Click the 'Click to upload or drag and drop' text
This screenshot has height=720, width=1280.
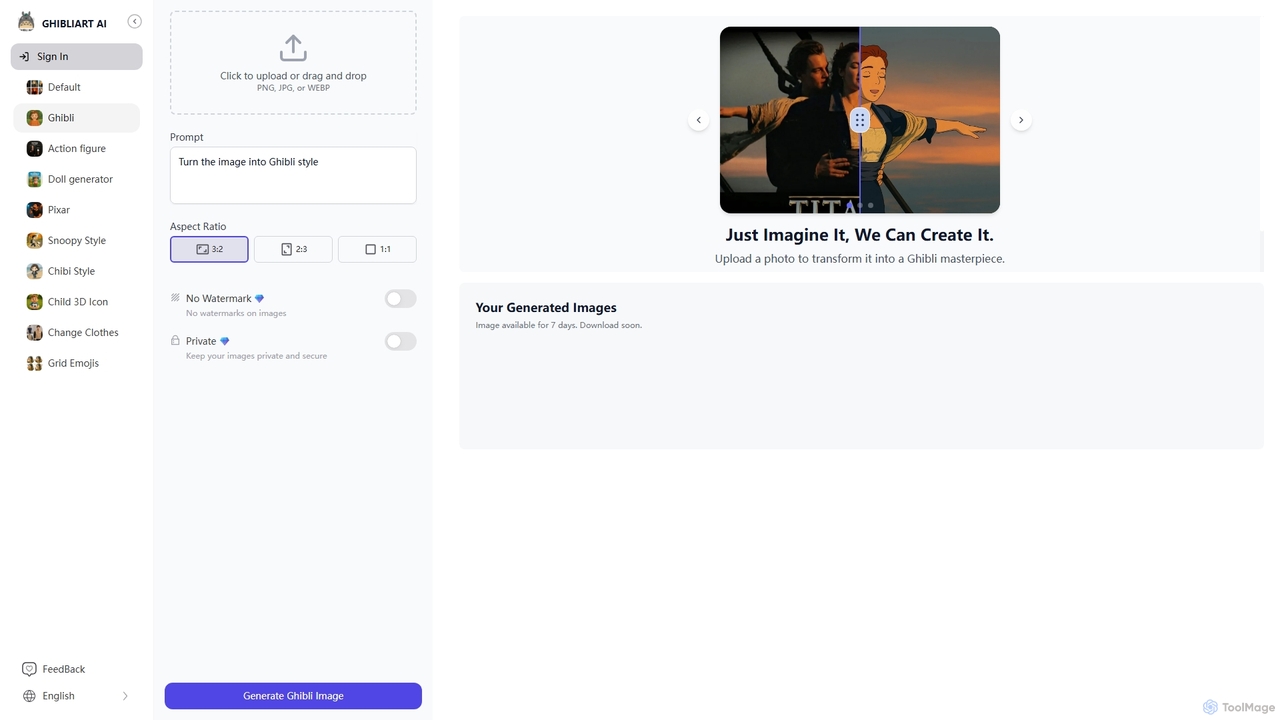click(x=293, y=76)
